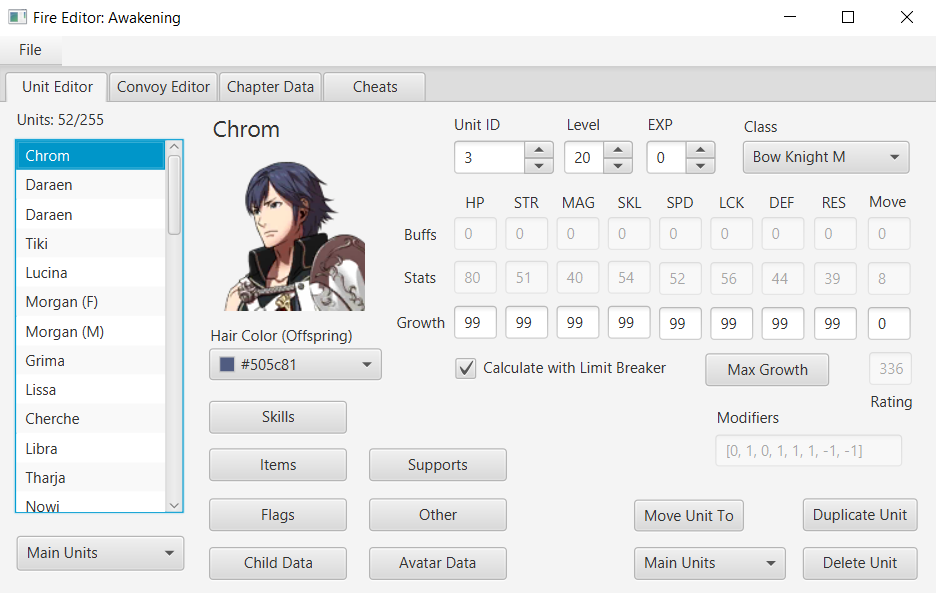Click the unit list scrollbar thumb
The image size is (936, 593).
174,195
